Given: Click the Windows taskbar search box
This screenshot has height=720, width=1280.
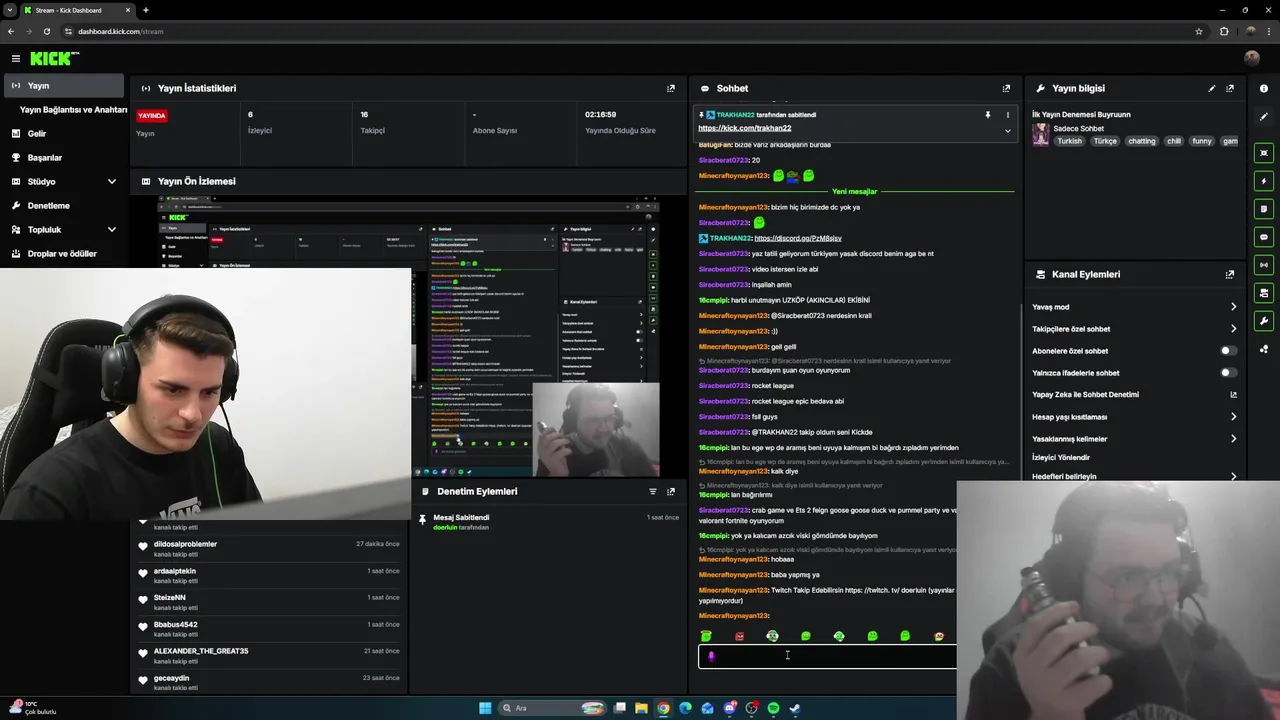Looking at the screenshot, I should pyautogui.click(x=553, y=708).
